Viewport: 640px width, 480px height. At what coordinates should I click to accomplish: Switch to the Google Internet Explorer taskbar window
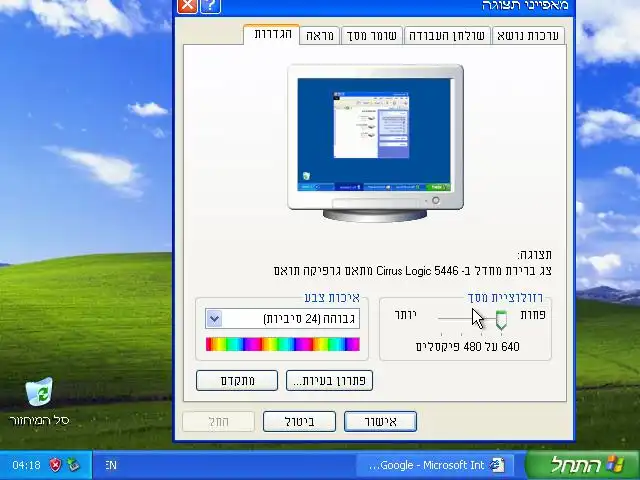click(435, 465)
